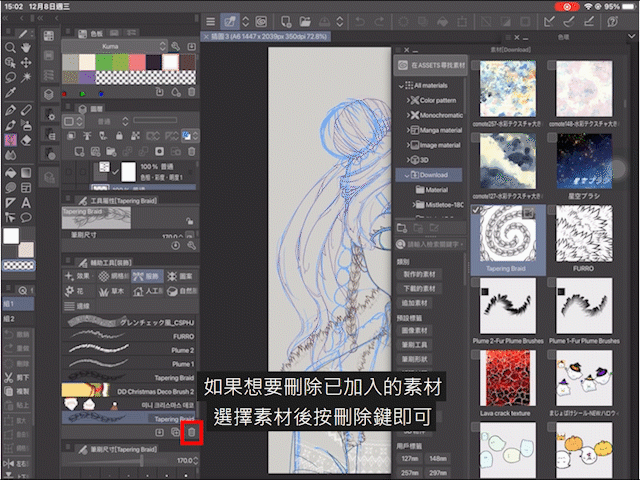Select the Eraser tool

(x=26, y=140)
